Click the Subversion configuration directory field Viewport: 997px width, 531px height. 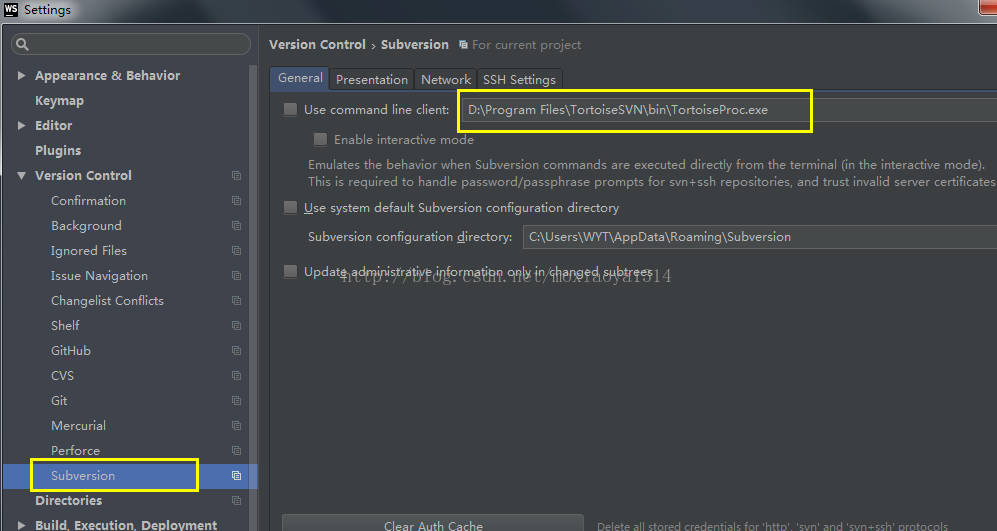point(758,237)
